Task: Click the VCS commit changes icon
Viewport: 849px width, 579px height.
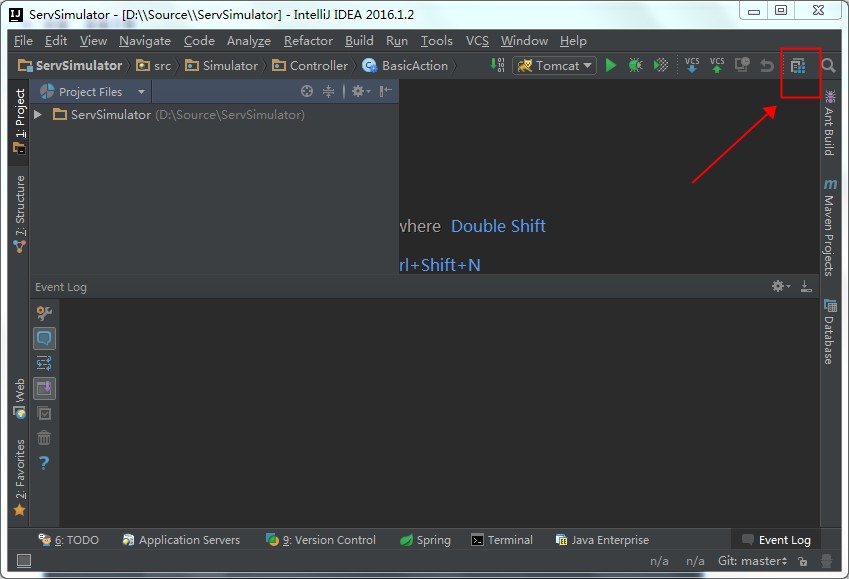Action: [717, 66]
